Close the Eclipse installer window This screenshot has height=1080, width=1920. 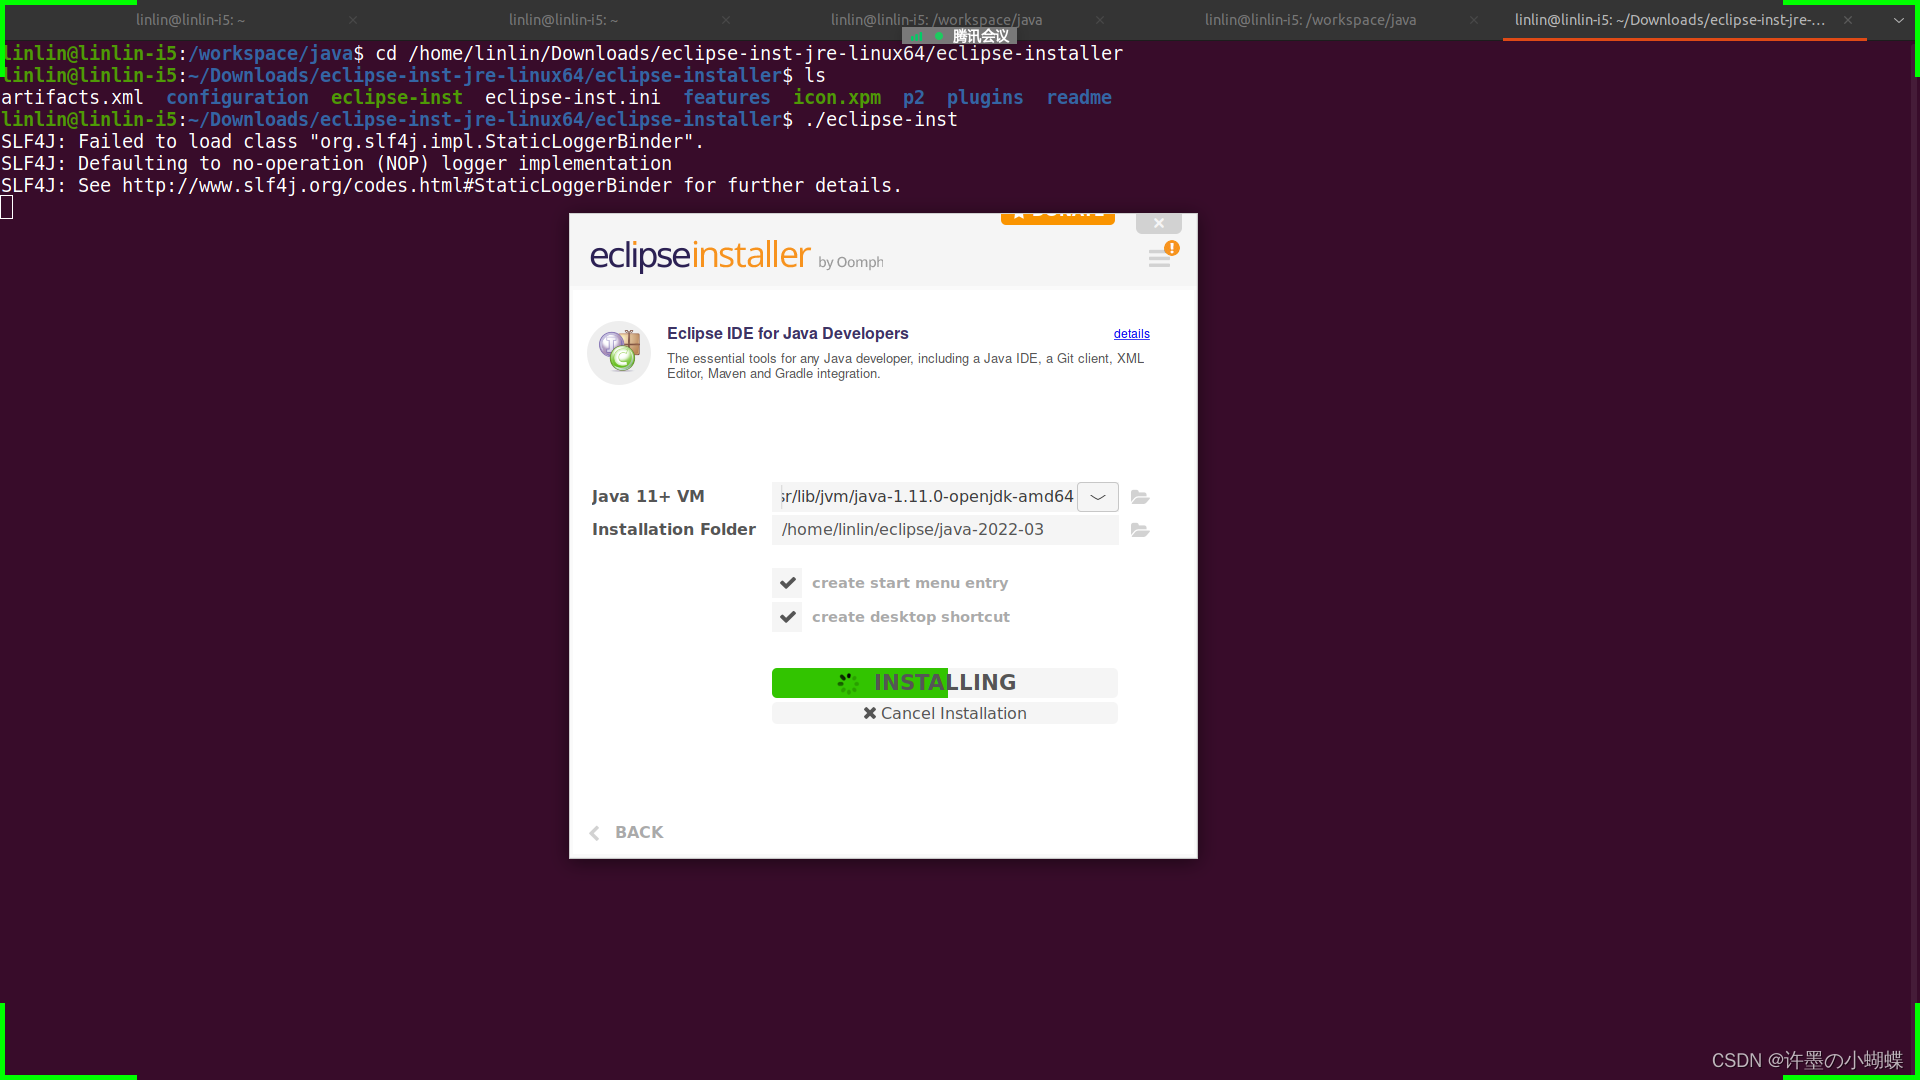[x=1158, y=223]
